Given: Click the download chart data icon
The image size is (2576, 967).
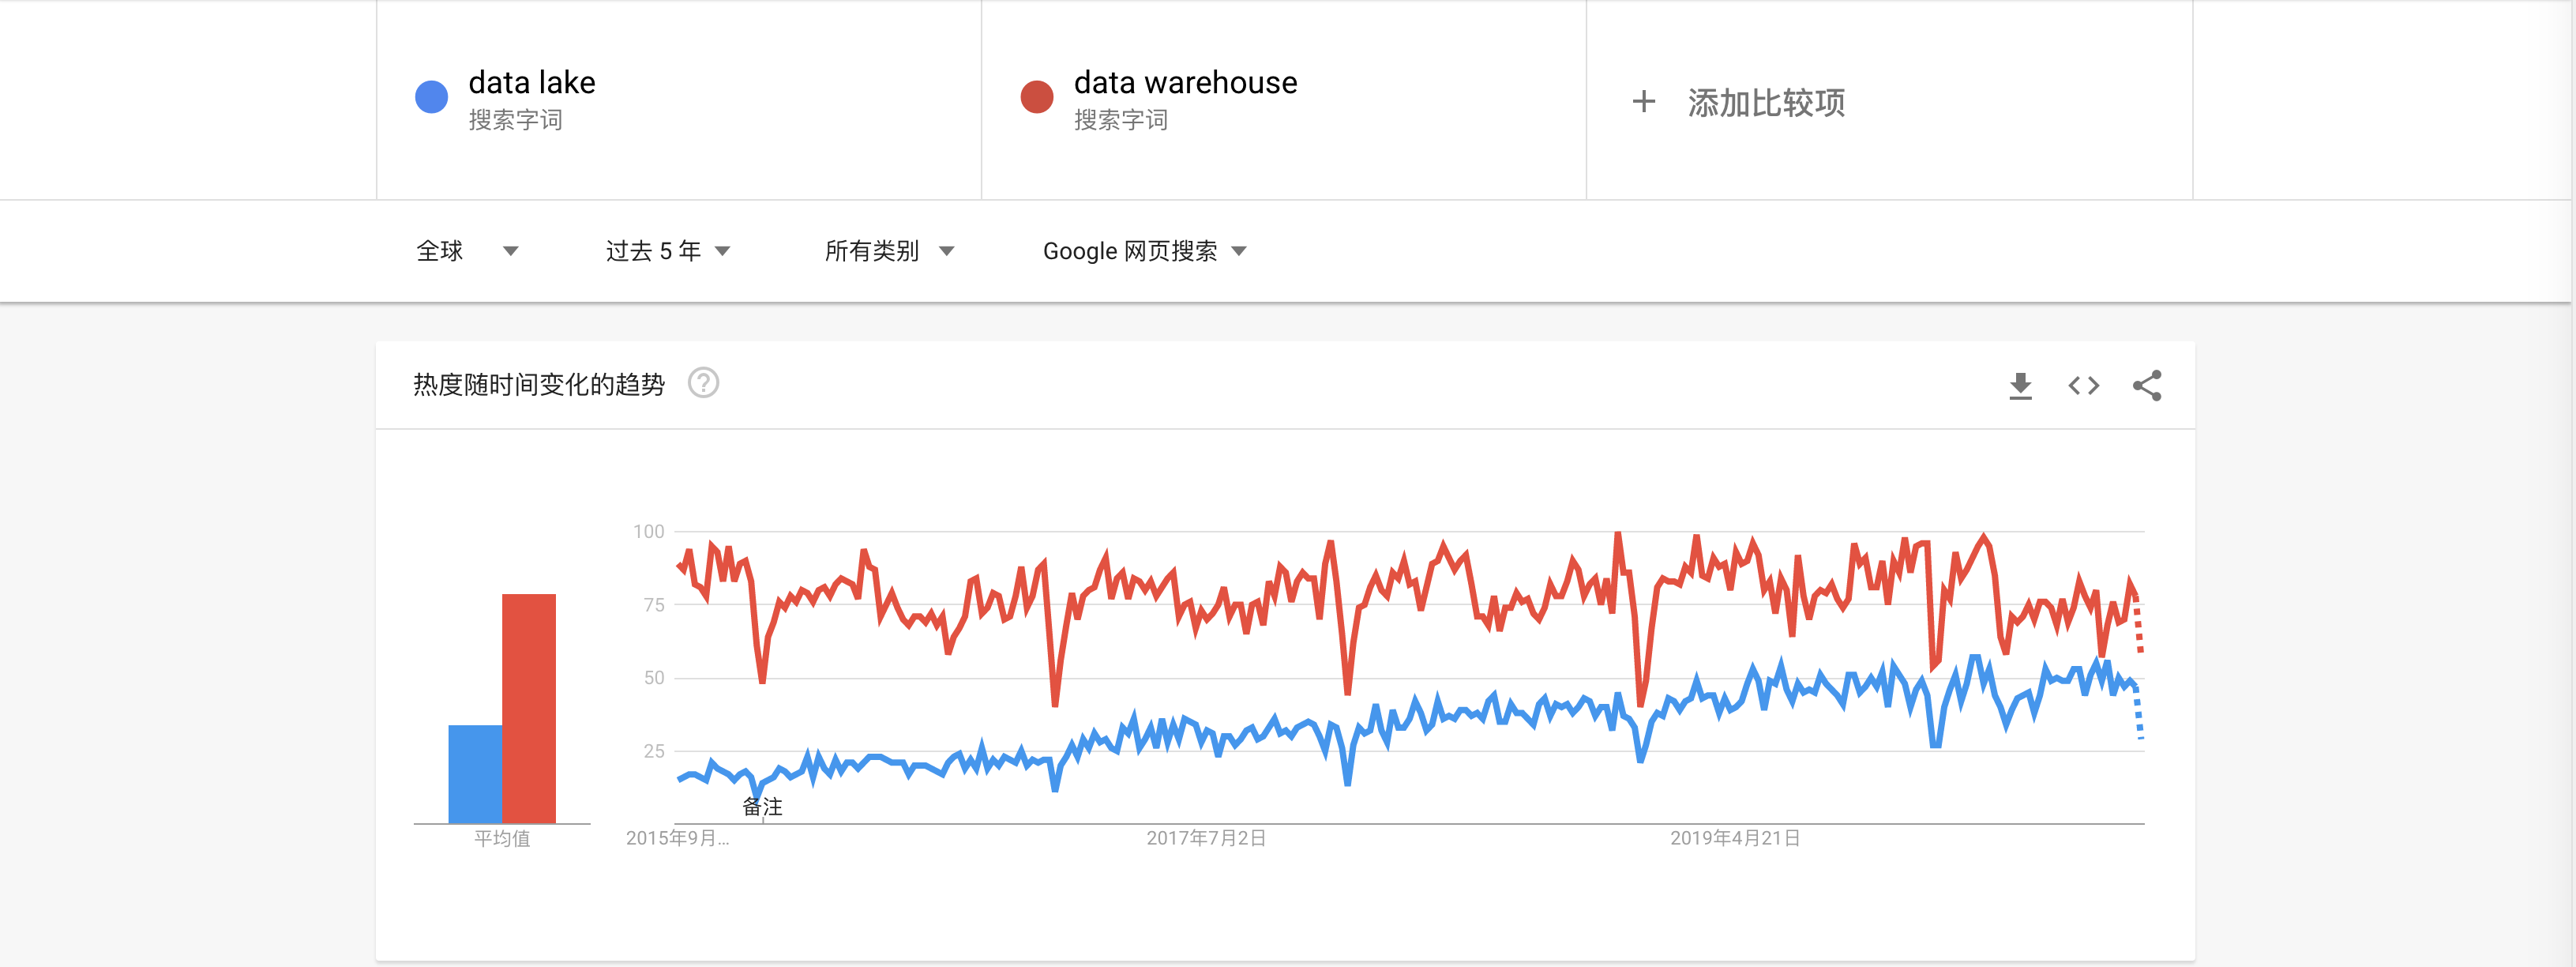Looking at the screenshot, I should pyautogui.click(x=2020, y=386).
